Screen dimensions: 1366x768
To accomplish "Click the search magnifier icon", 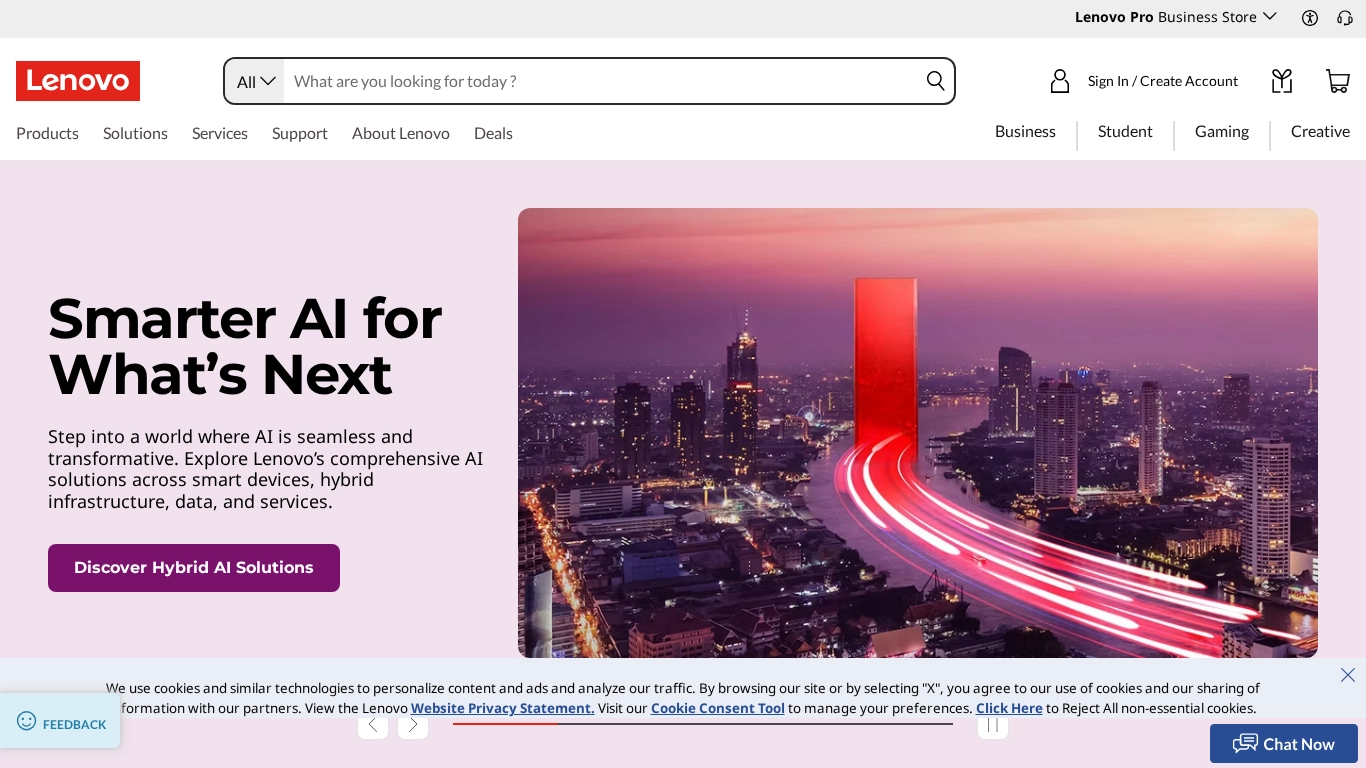I will (x=935, y=81).
